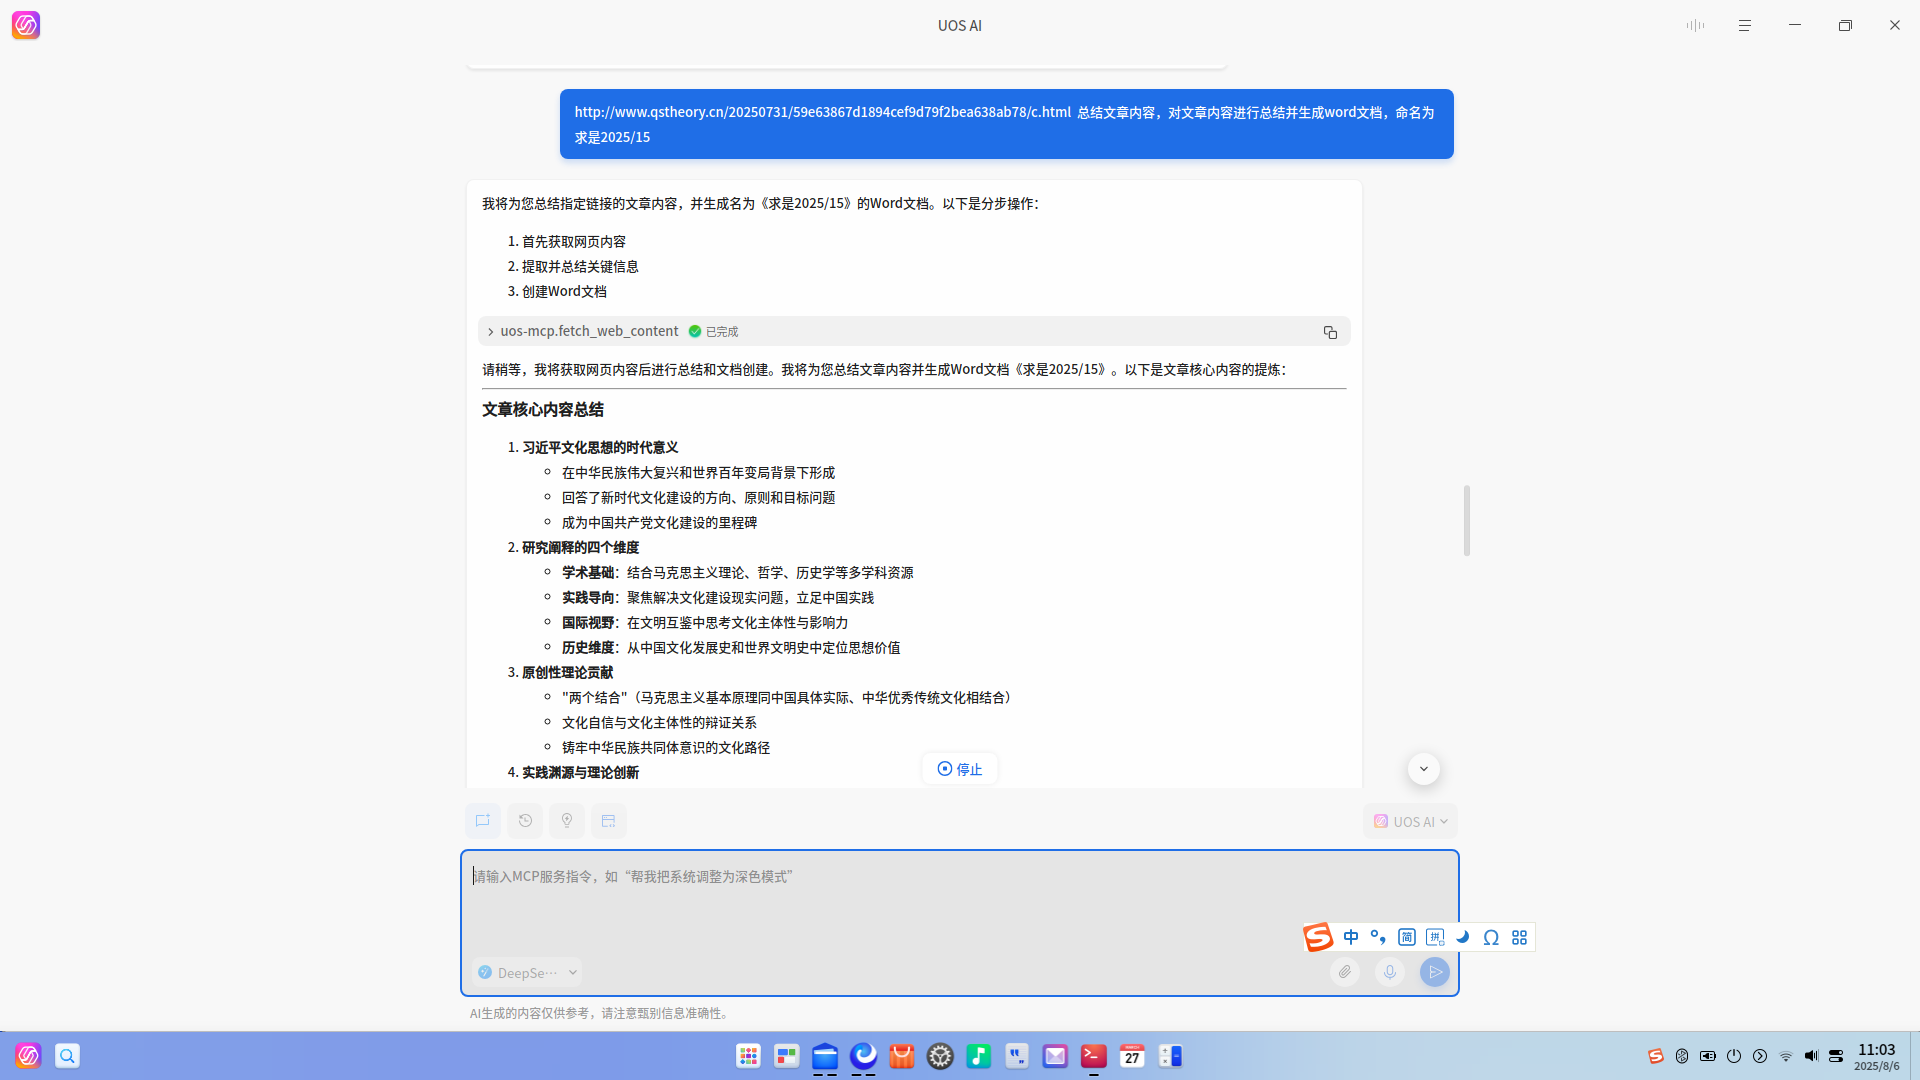Toggle the moon night mode on IME bar

coord(1463,937)
